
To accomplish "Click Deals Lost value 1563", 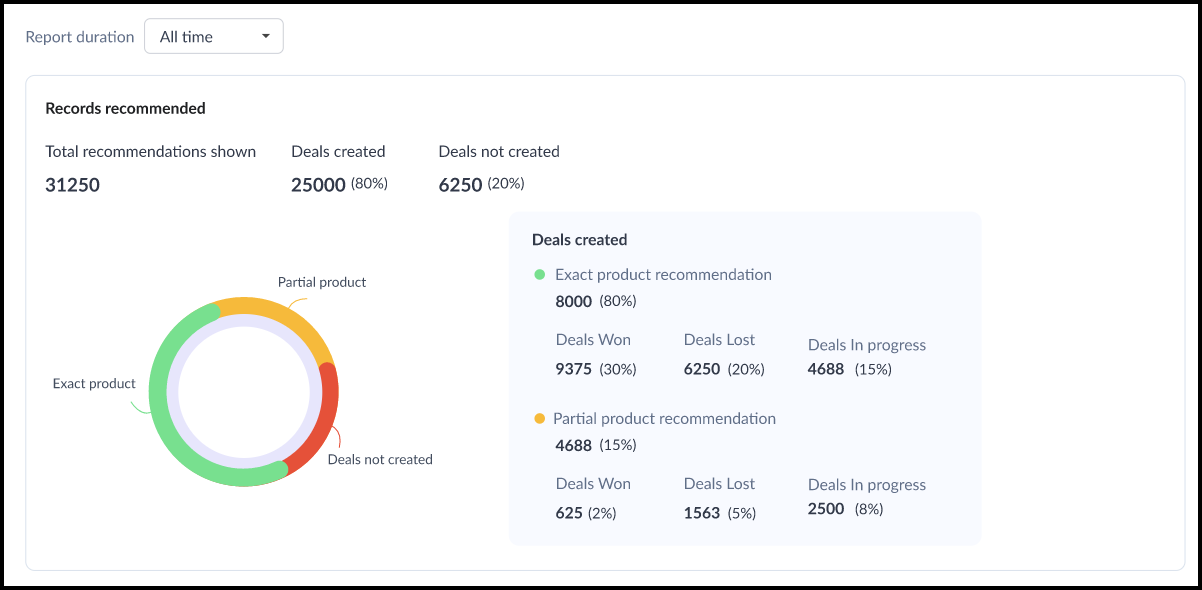I will [x=702, y=513].
